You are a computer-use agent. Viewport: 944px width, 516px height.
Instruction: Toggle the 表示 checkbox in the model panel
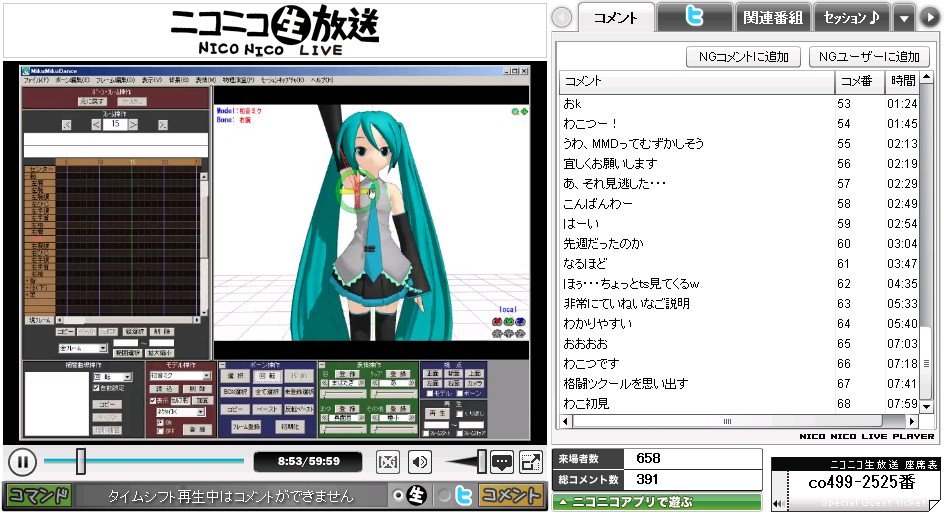point(153,400)
